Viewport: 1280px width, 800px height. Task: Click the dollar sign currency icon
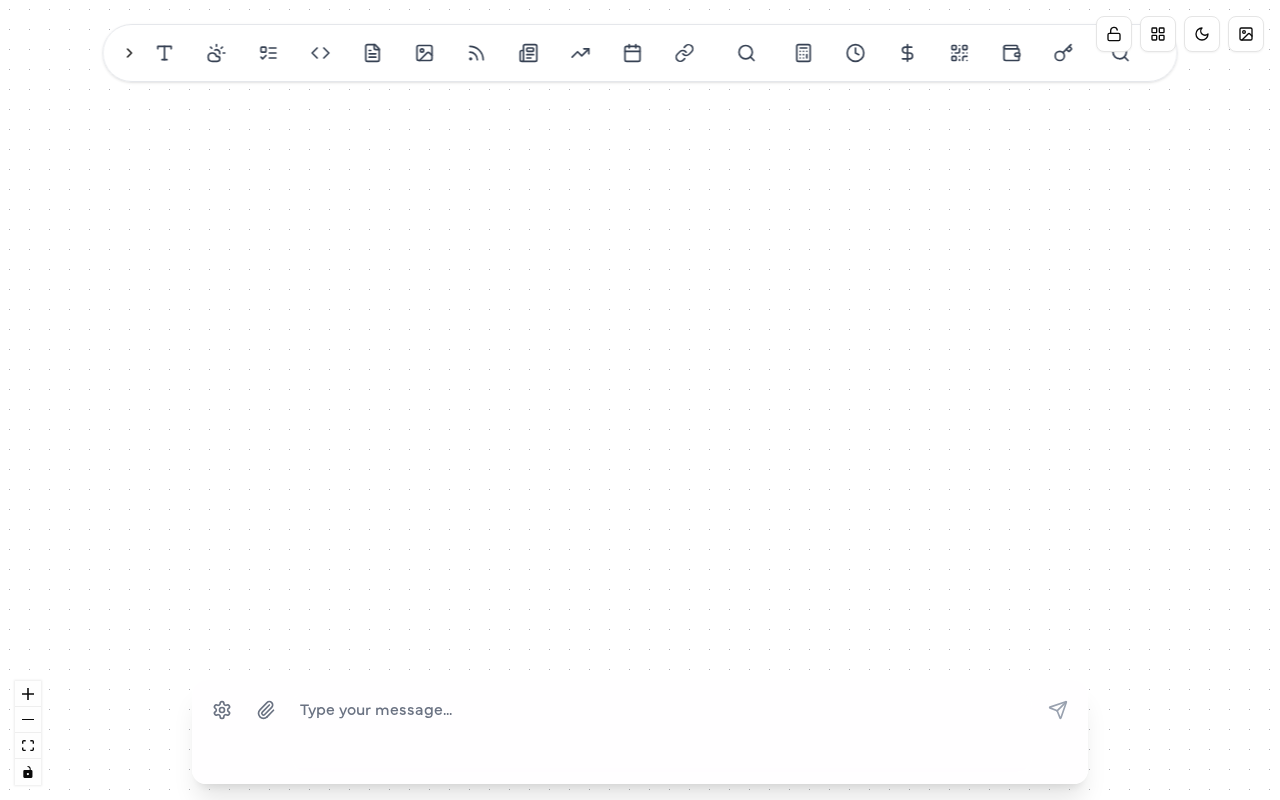907,53
